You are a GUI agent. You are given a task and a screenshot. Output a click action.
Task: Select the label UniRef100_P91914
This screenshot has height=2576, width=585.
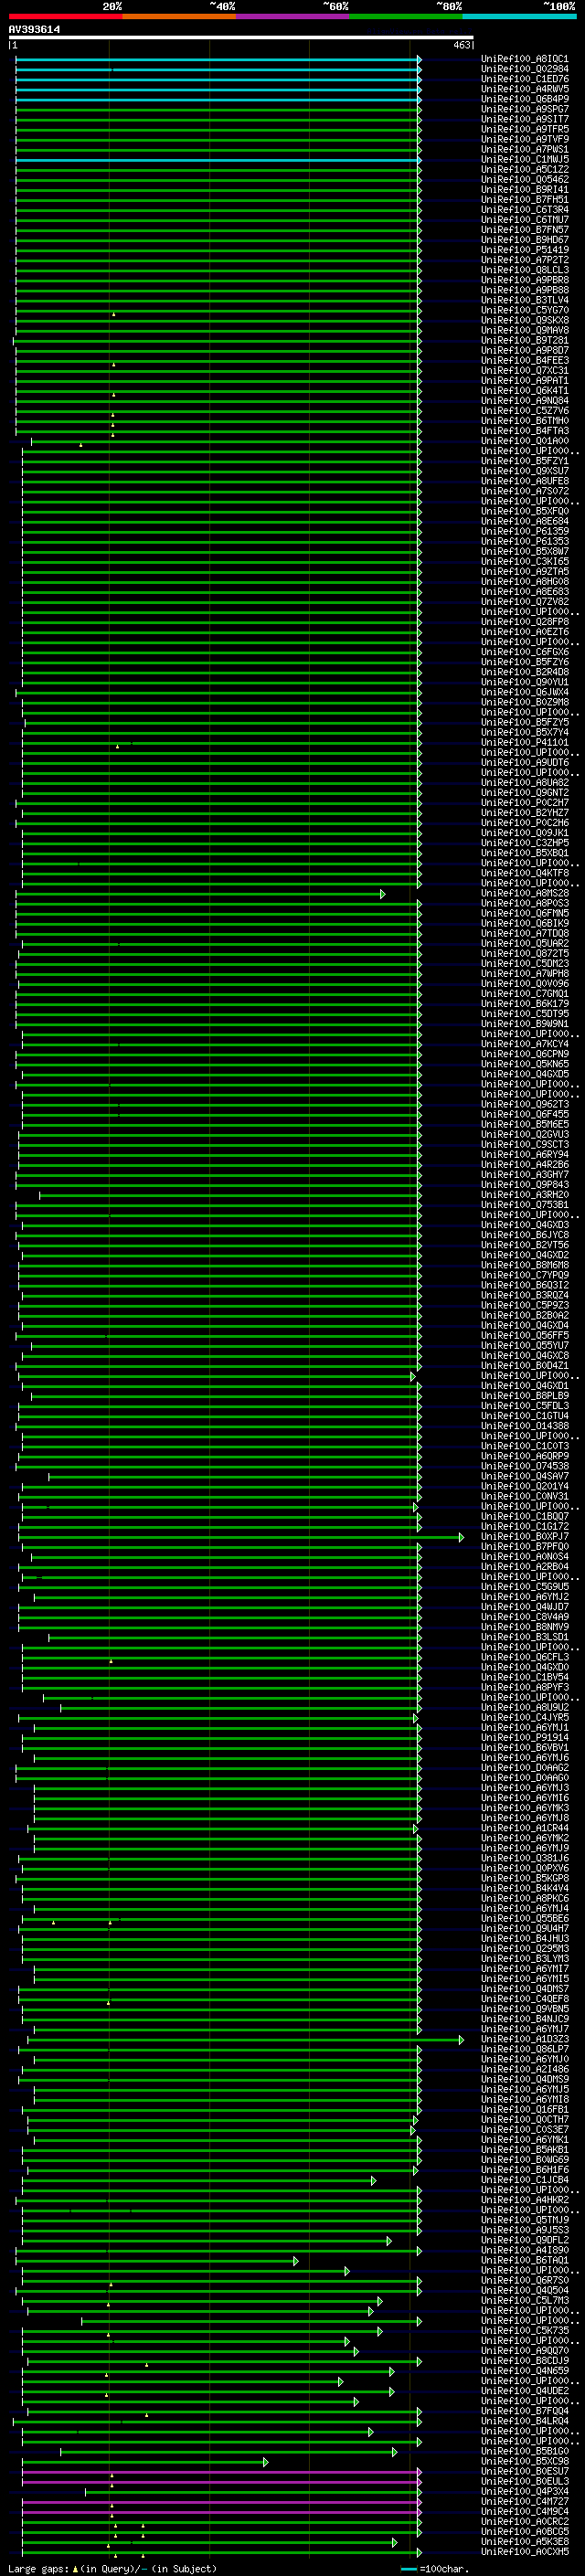[x=524, y=1738]
